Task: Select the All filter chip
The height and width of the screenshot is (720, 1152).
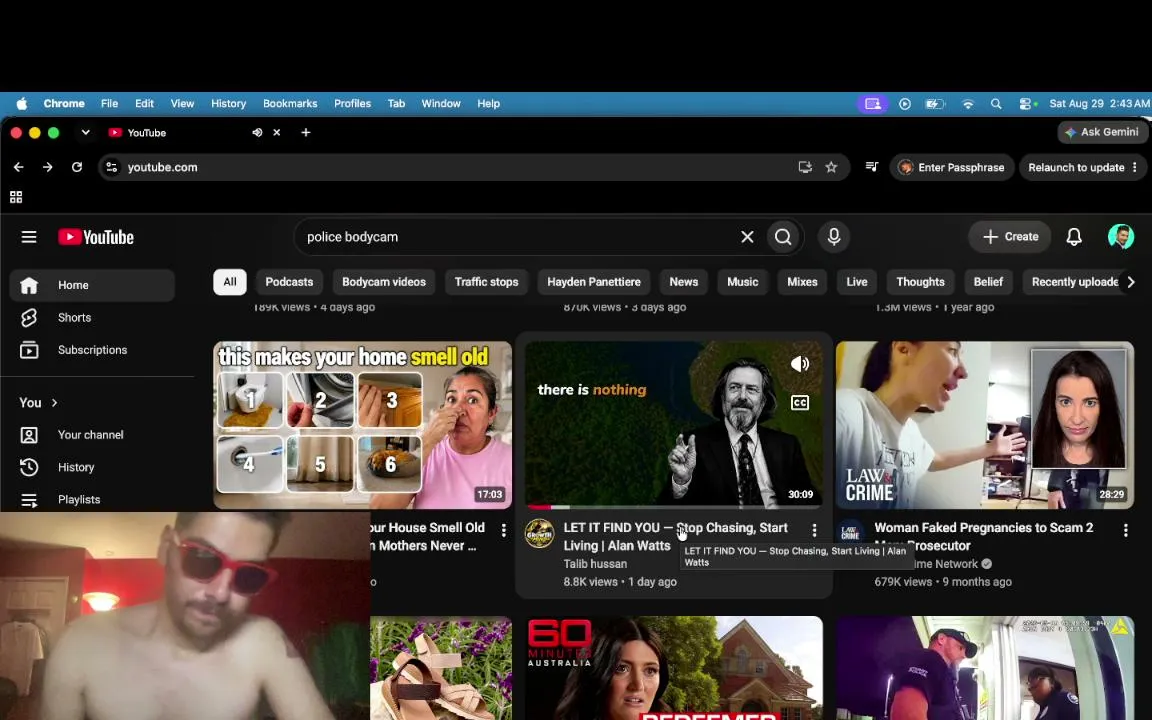Action: coord(230,282)
